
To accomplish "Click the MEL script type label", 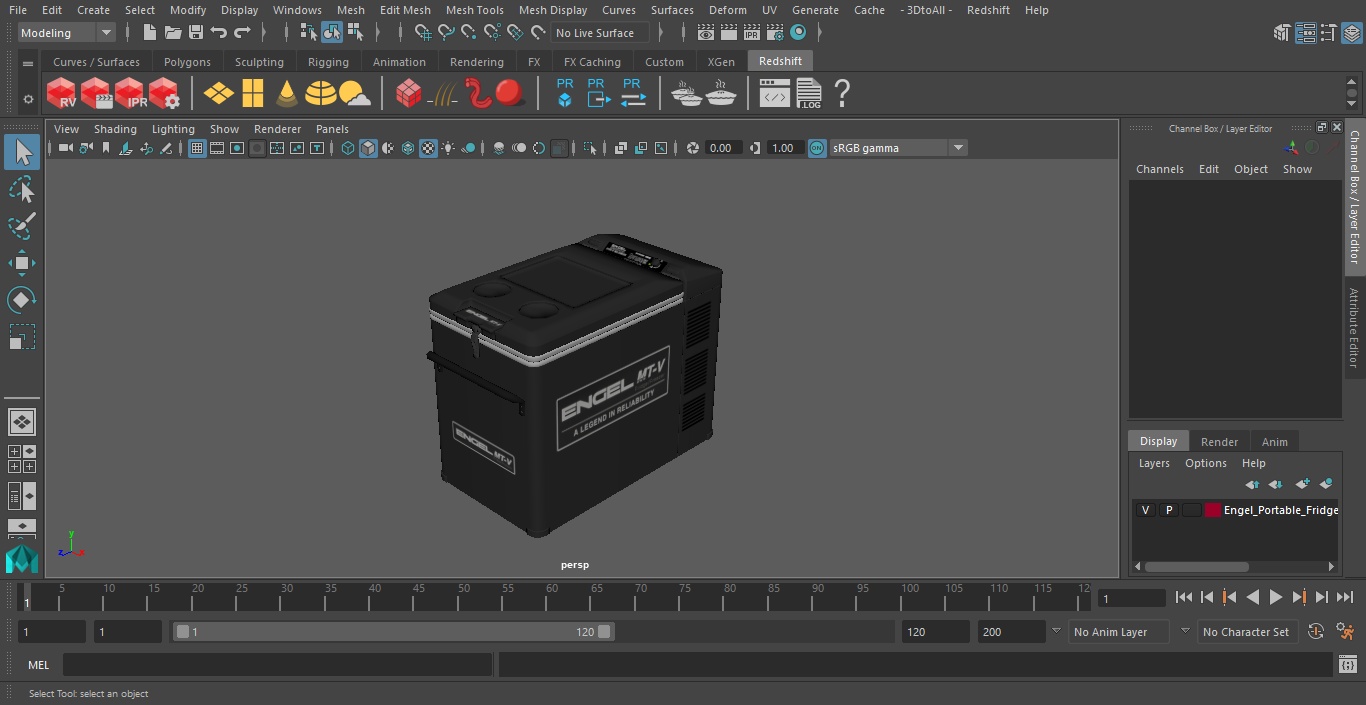I will click(39, 665).
